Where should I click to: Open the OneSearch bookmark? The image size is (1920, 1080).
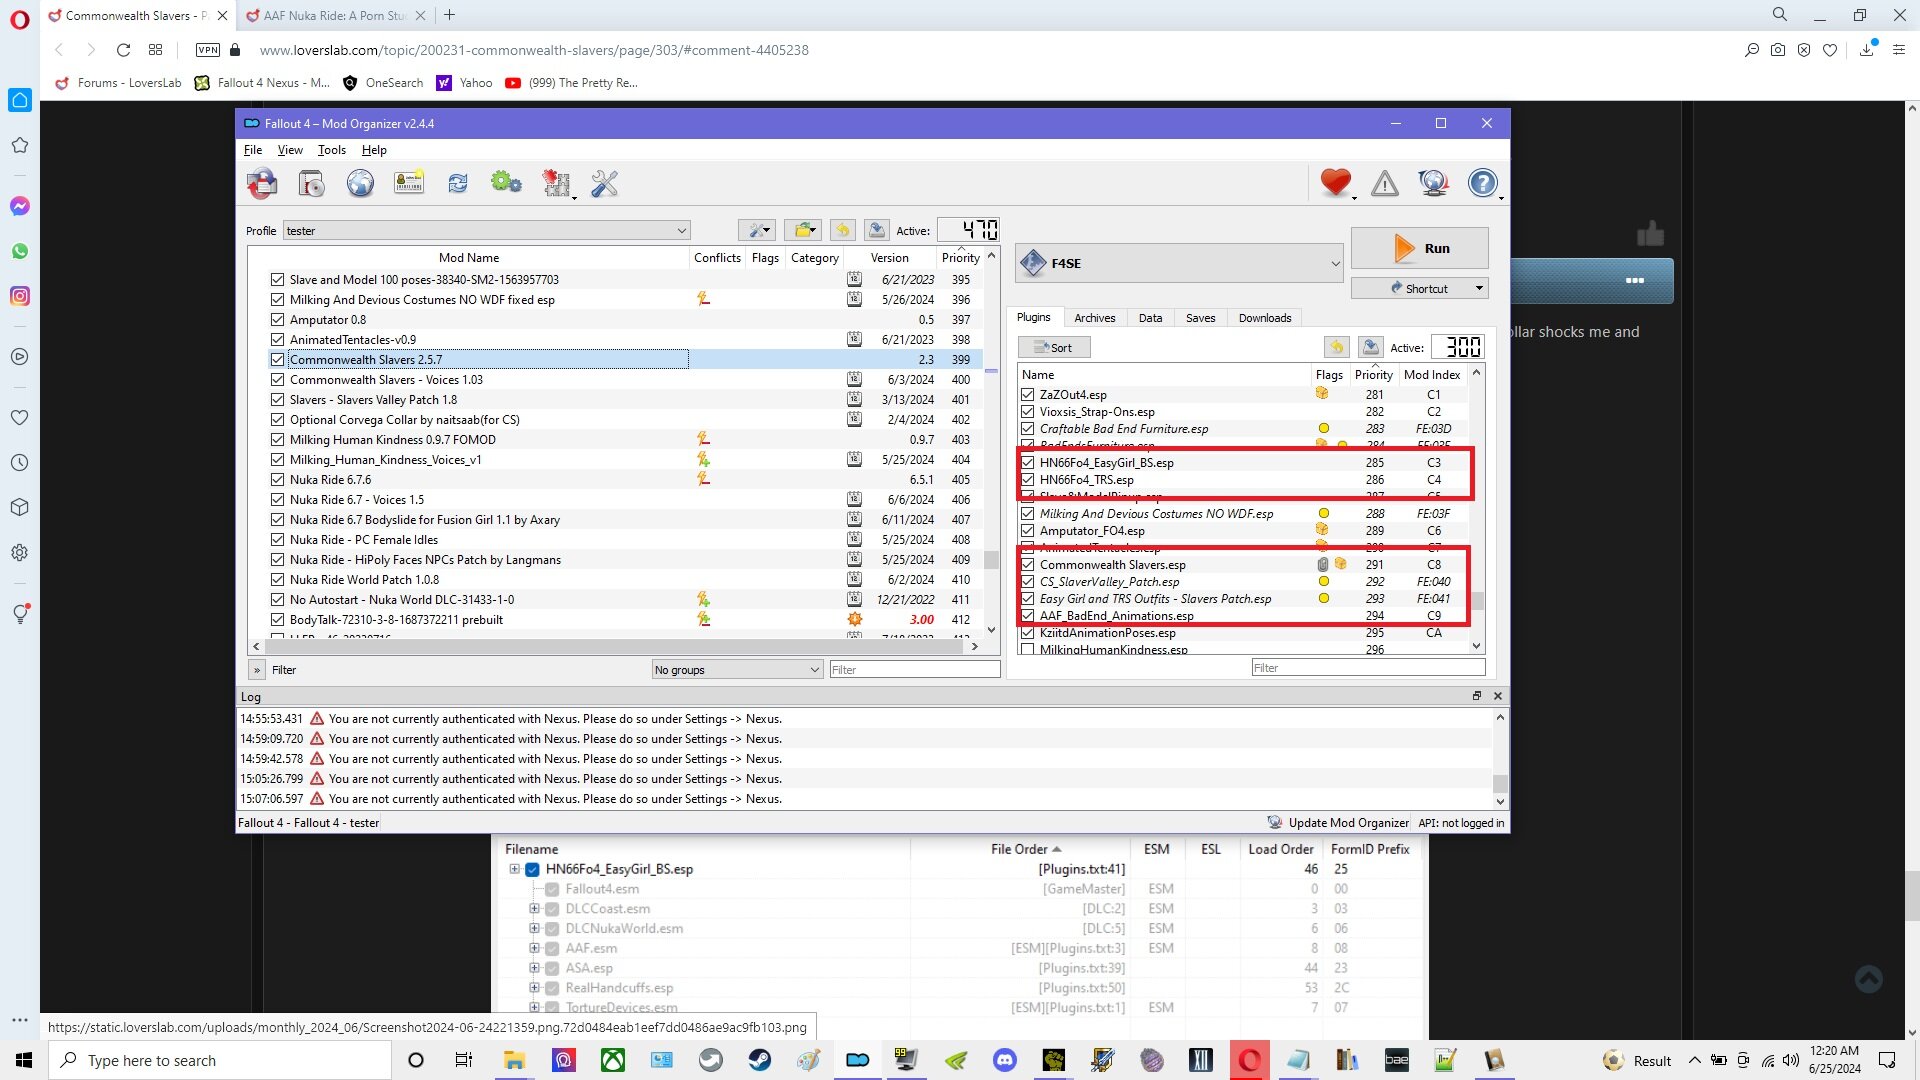tap(383, 83)
